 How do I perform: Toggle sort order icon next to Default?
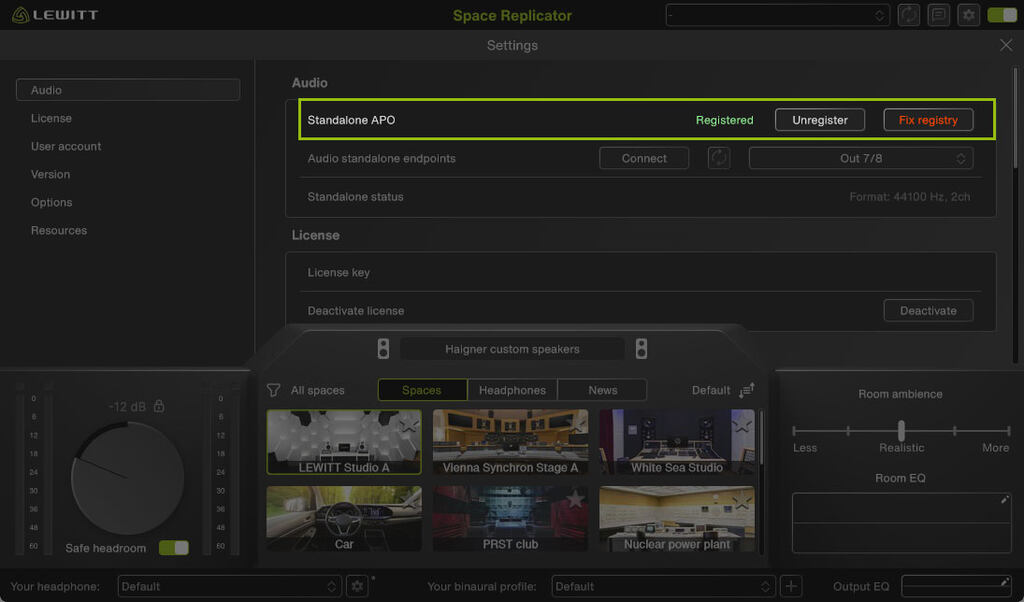746,390
